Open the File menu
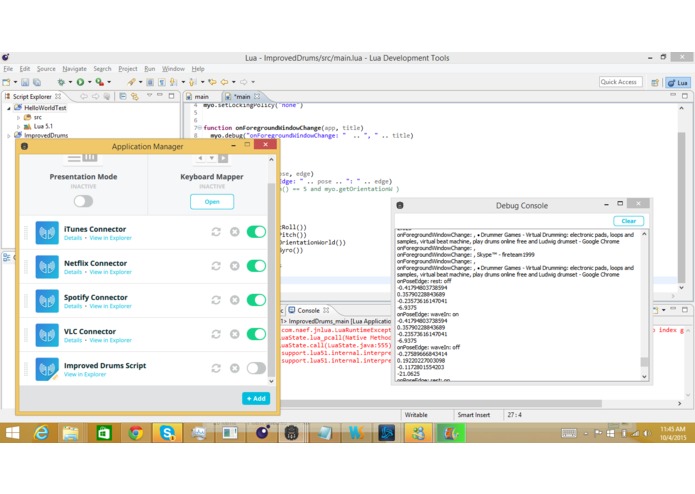This screenshot has height=494, width=695. (8, 69)
